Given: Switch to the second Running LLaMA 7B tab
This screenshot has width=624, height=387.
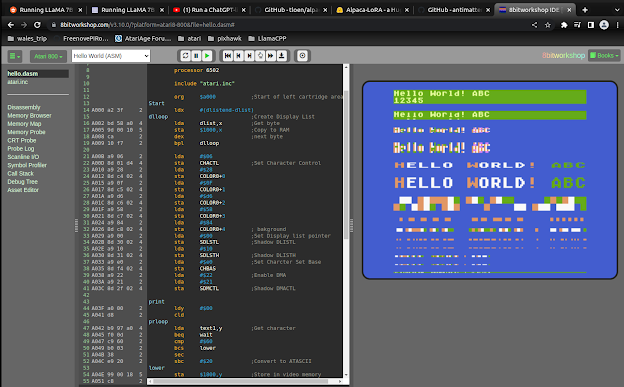Looking at the screenshot, I should click(x=127, y=10).
